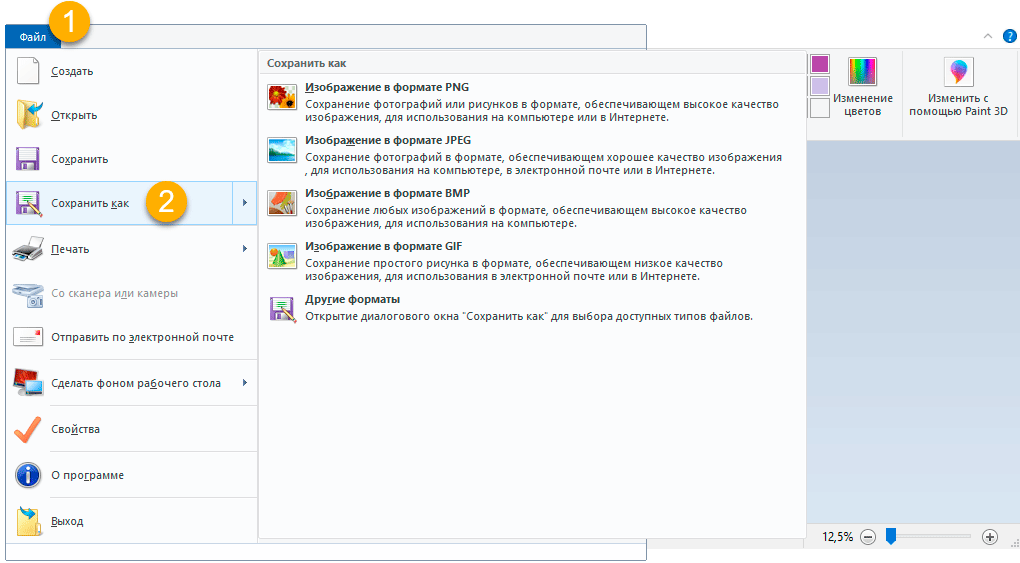Click the envelope icon for sending by email
The height and width of the screenshot is (563, 1020).
click(x=28, y=336)
